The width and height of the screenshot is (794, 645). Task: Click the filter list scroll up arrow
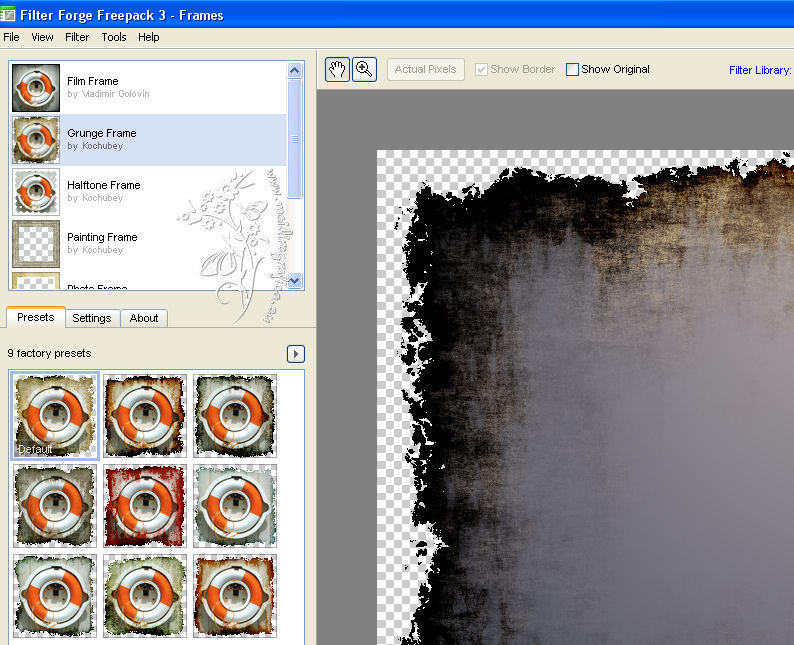[295, 70]
